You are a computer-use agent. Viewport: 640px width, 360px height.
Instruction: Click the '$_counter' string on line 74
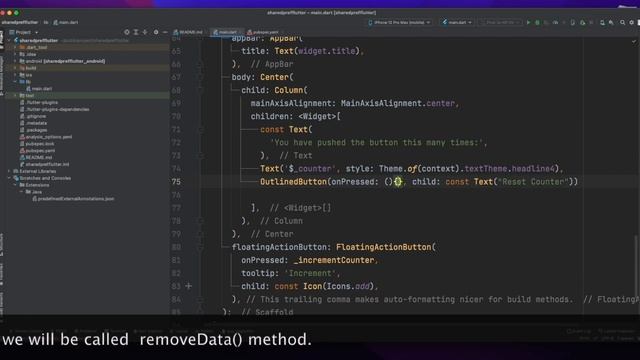pyautogui.click(x=310, y=169)
